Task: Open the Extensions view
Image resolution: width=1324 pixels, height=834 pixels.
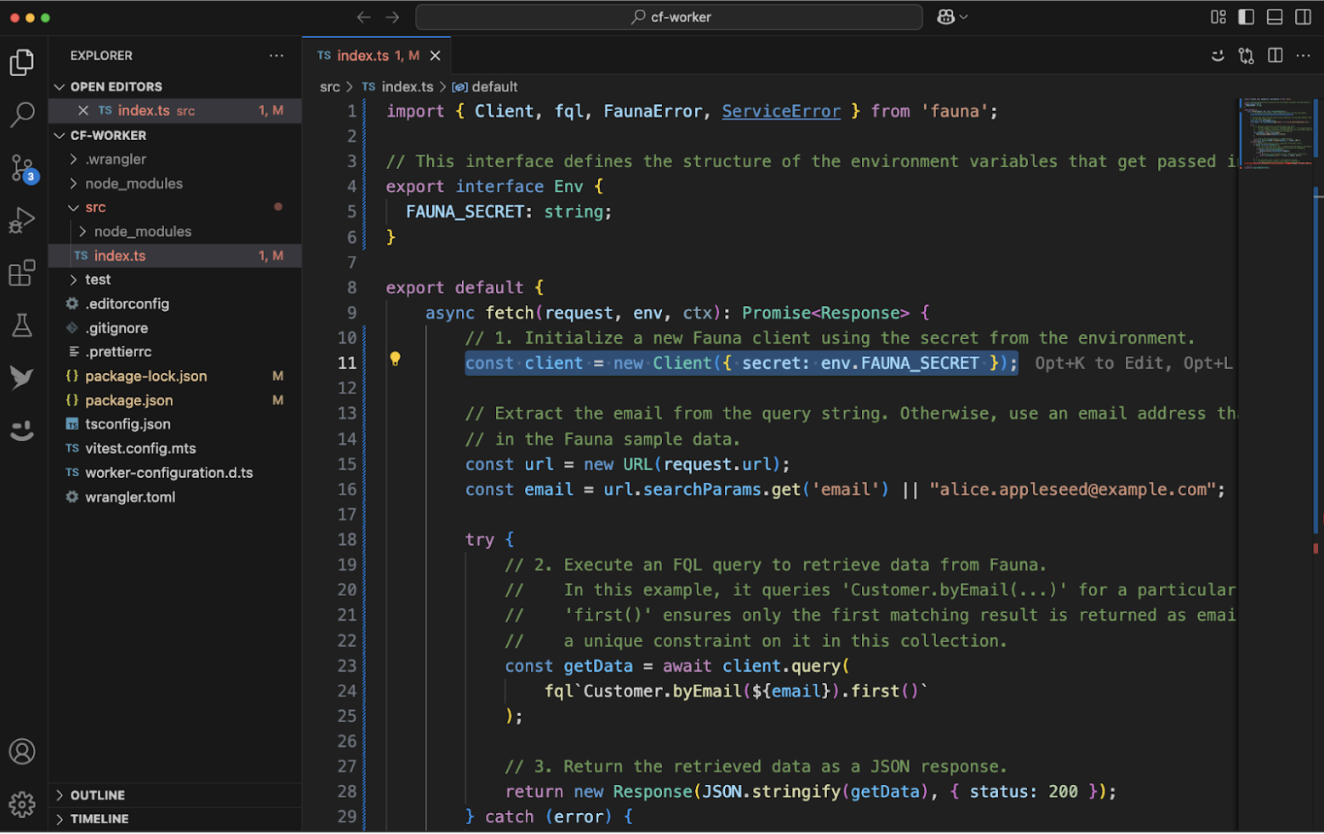Action: [x=22, y=273]
